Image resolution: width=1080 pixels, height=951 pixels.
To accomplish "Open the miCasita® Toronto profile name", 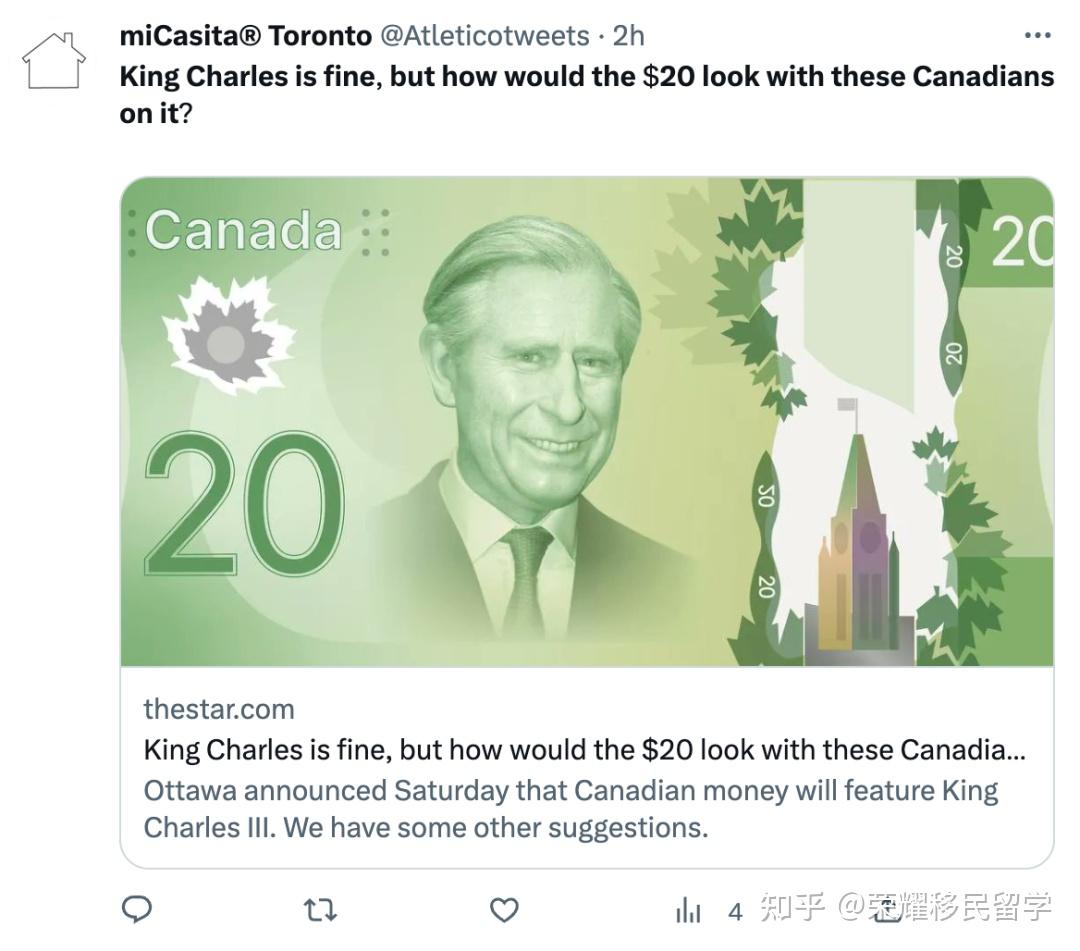I will pyautogui.click(x=245, y=36).
